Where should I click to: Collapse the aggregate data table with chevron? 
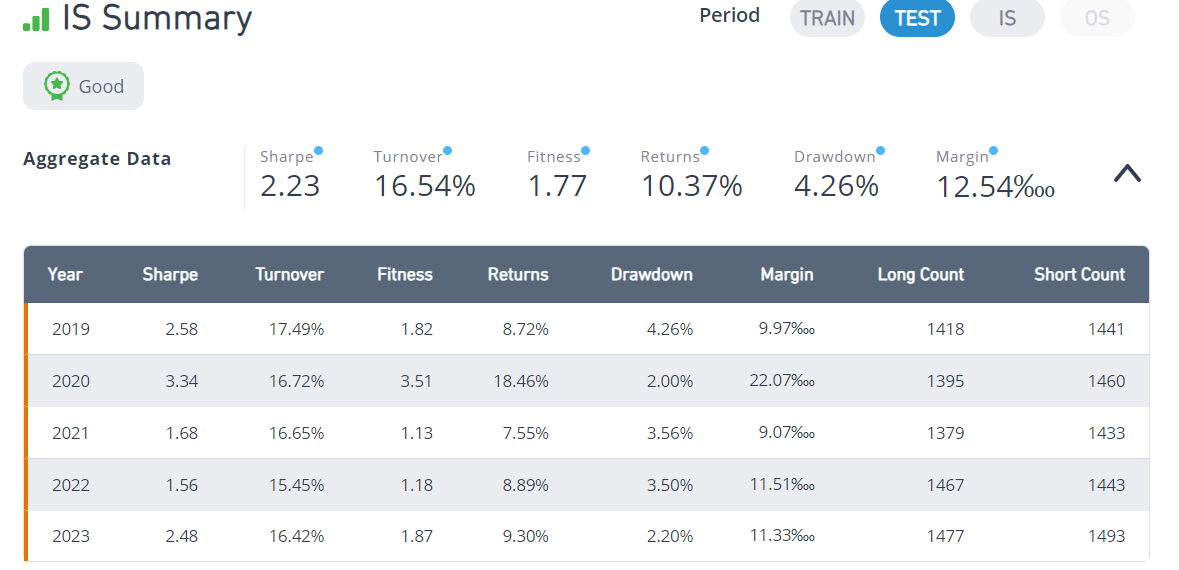(1127, 174)
